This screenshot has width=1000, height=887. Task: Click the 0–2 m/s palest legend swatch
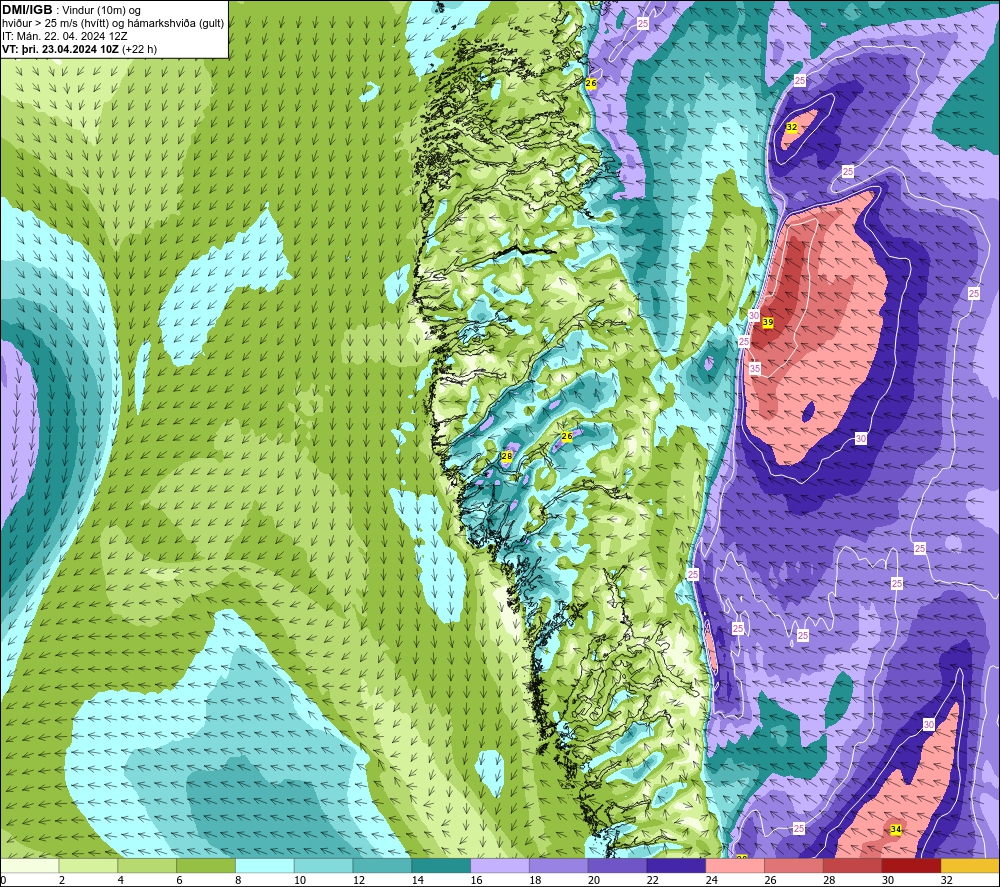(29, 865)
